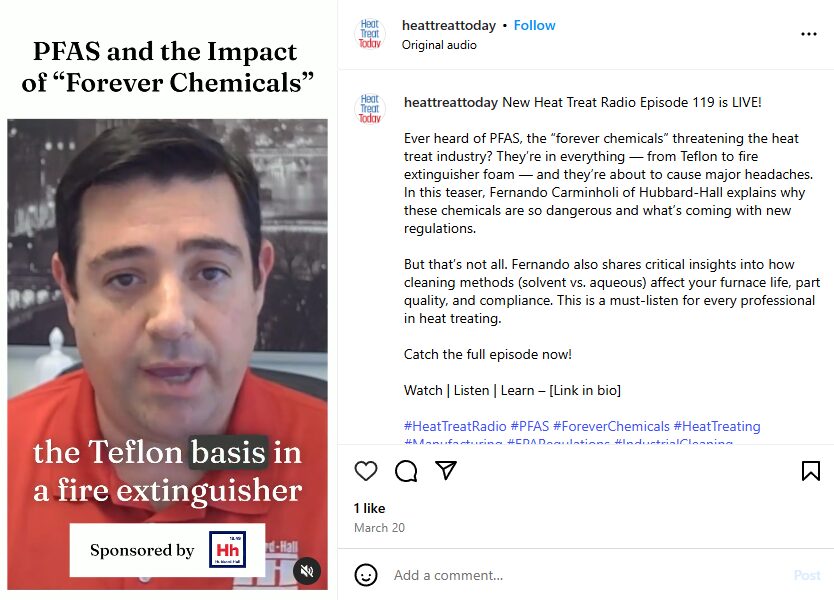Click the Heat Treat Today caption avatar

pos(370,109)
